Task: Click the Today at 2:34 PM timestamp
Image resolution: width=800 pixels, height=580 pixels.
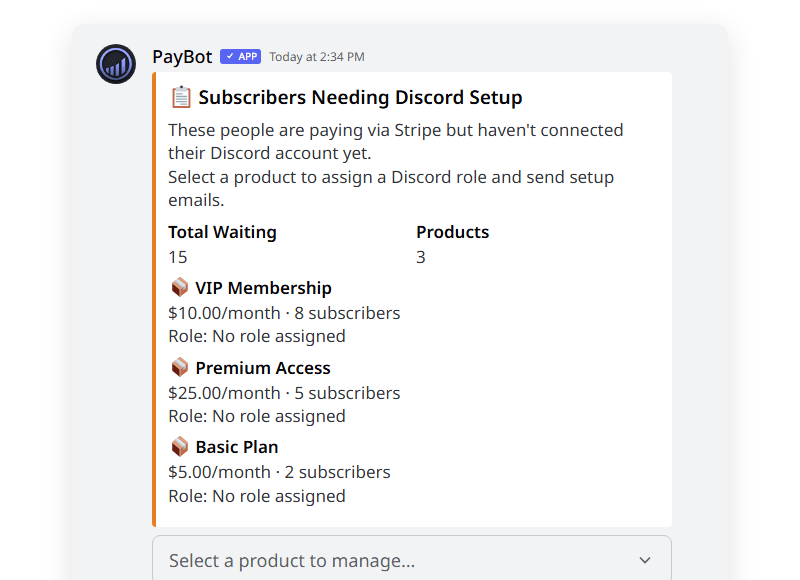Action: click(316, 57)
